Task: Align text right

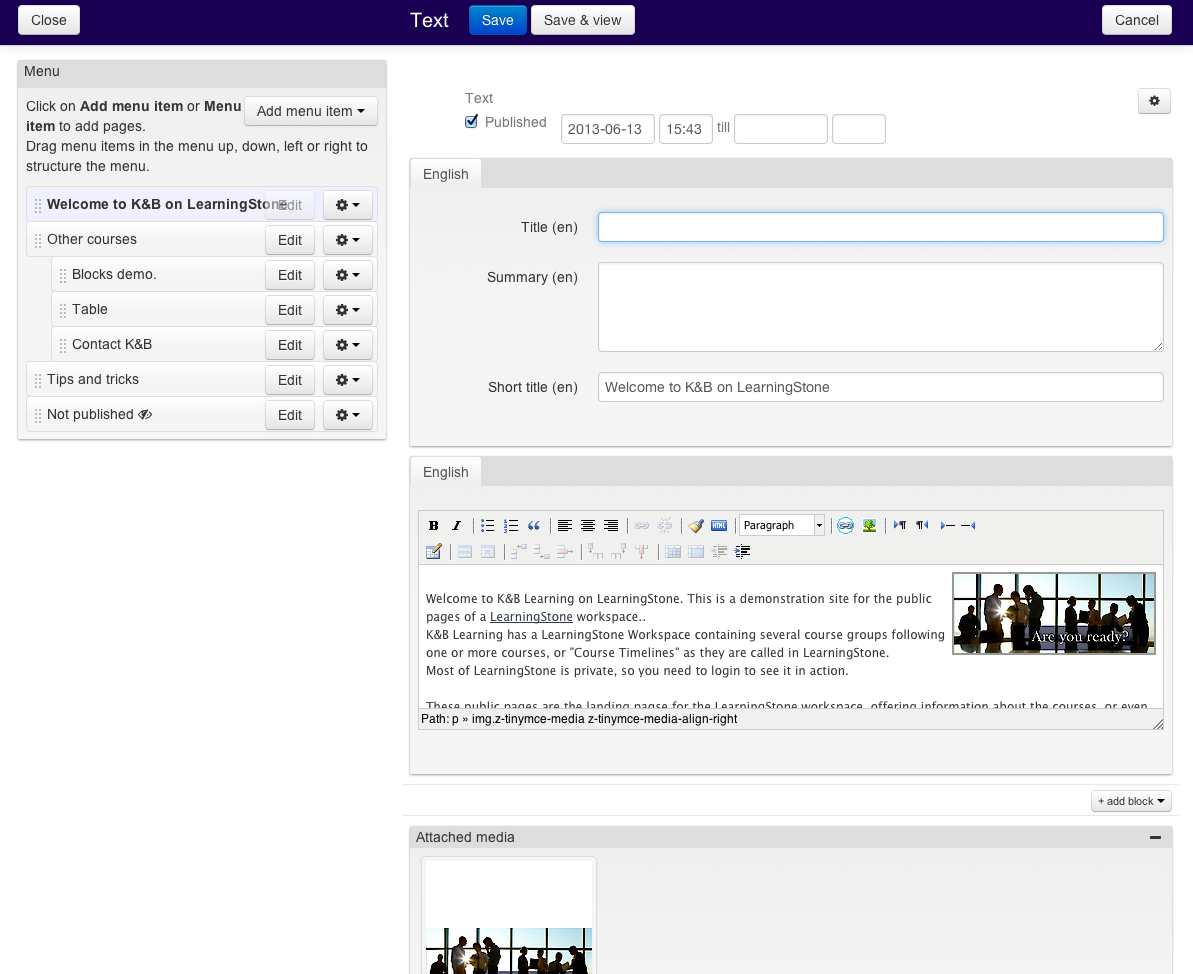Action: click(611, 525)
